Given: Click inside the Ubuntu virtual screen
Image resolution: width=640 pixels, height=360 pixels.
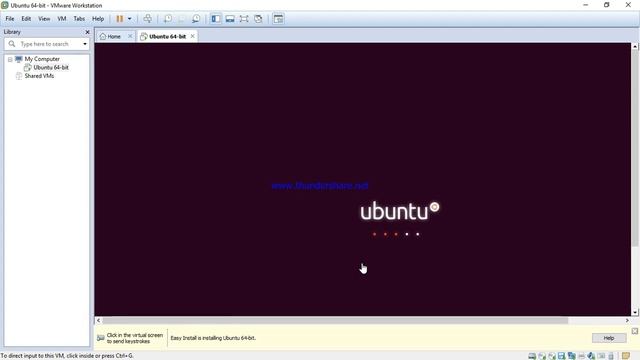Looking at the screenshot, I should pyautogui.click(x=362, y=179).
